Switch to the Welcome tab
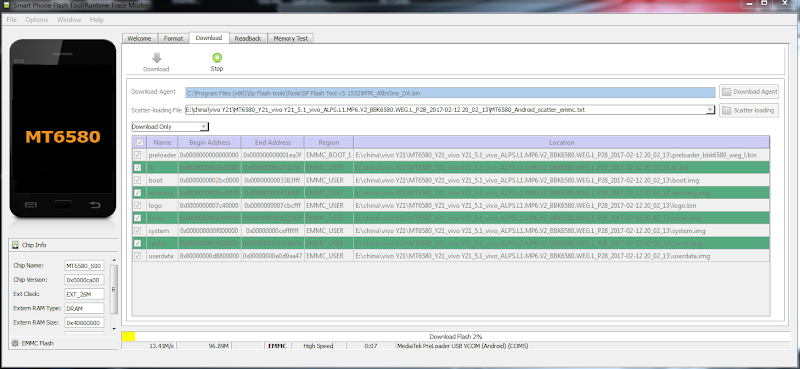This screenshot has width=800, height=369. [139, 38]
